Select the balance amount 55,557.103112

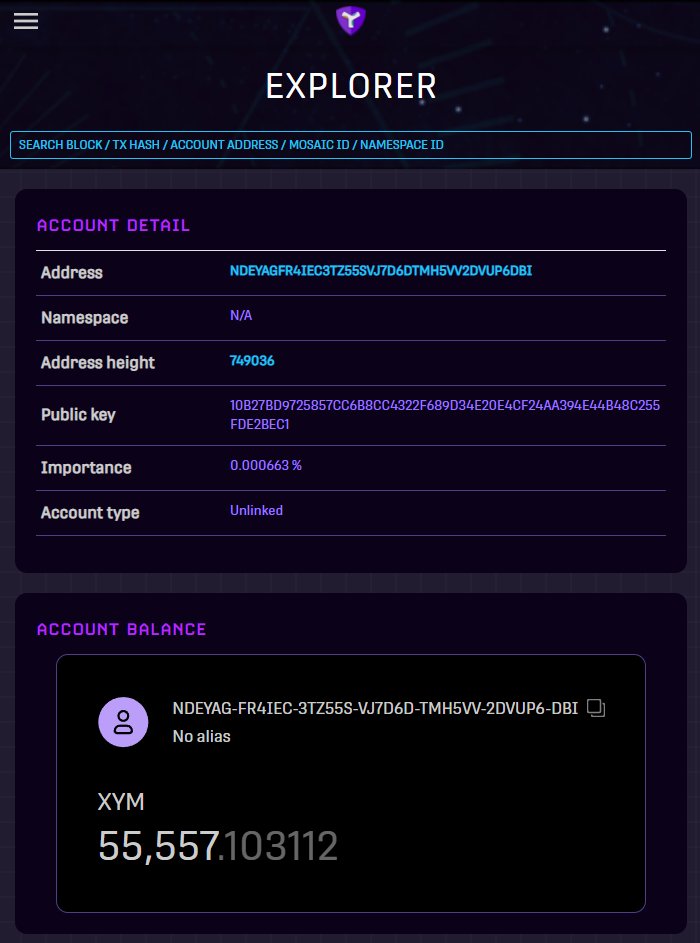pos(218,846)
